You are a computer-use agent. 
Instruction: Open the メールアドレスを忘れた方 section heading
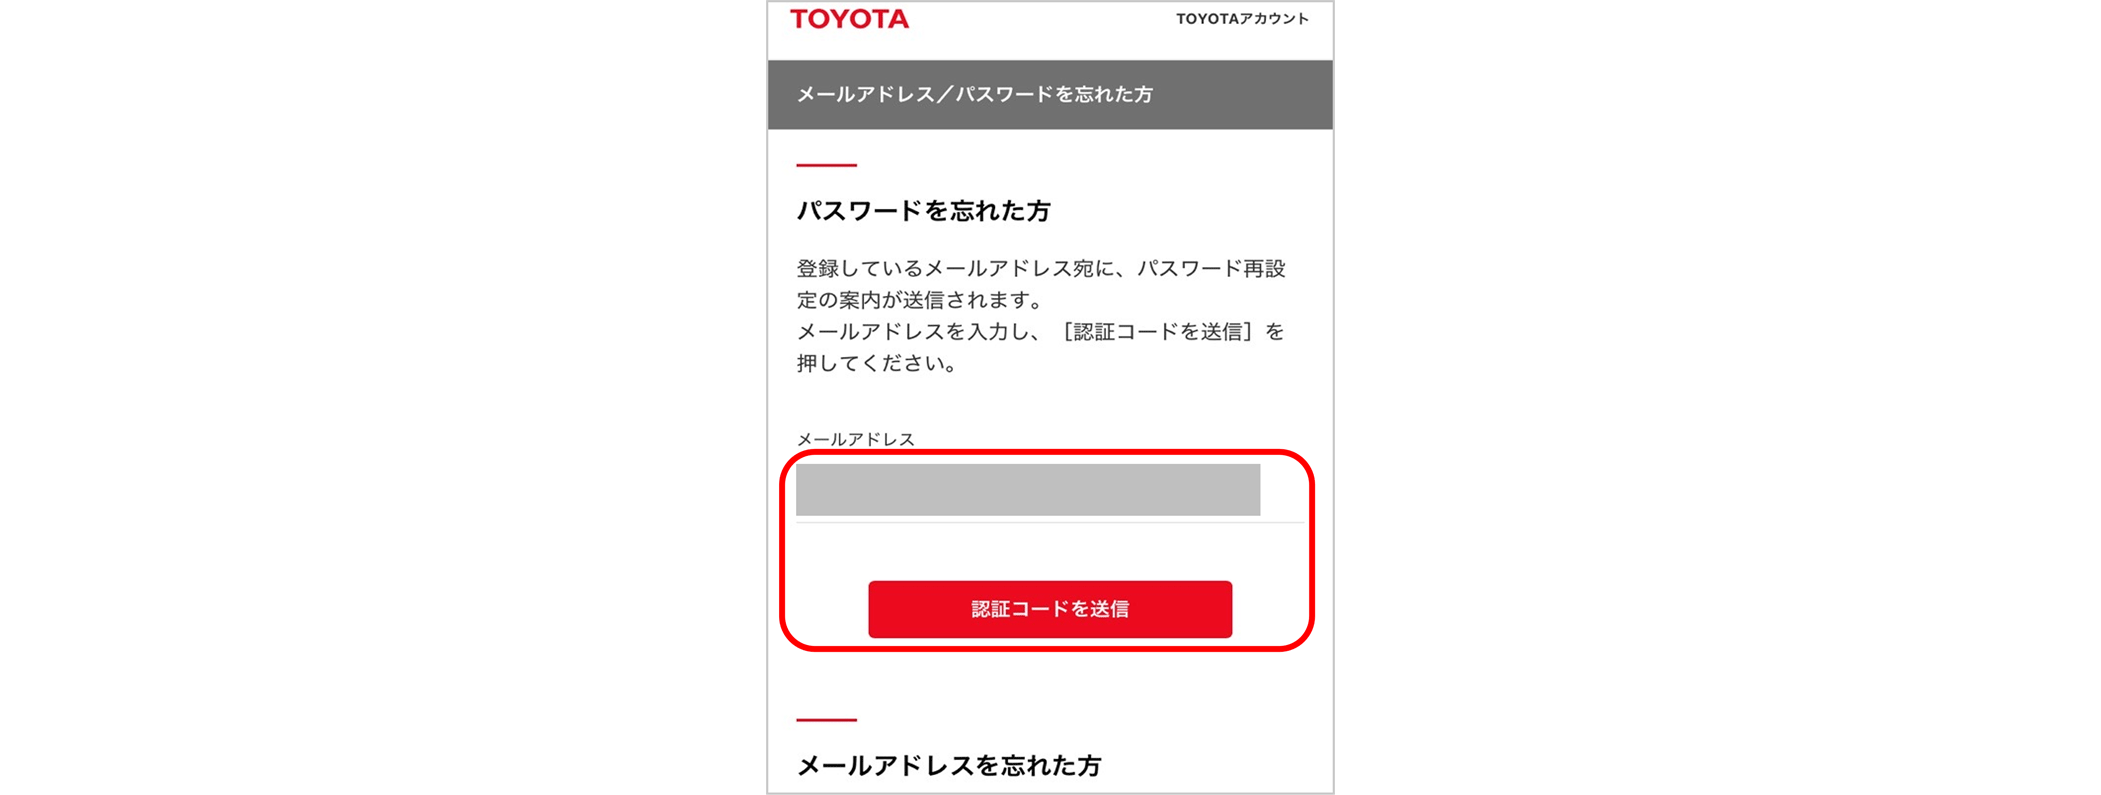[949, 766]
